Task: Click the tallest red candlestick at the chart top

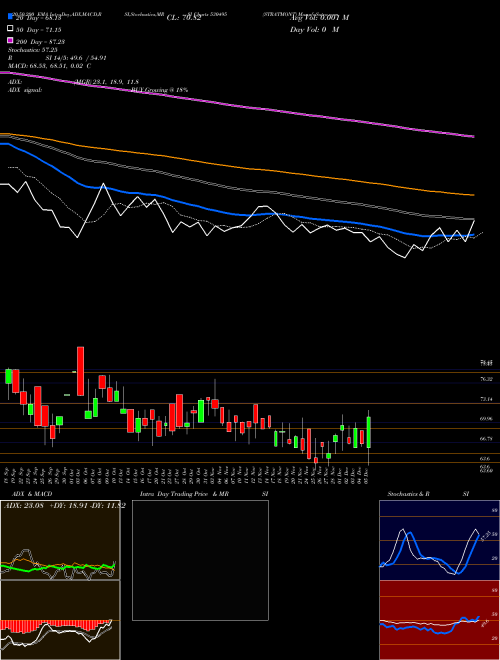Action: click(80, 371)
